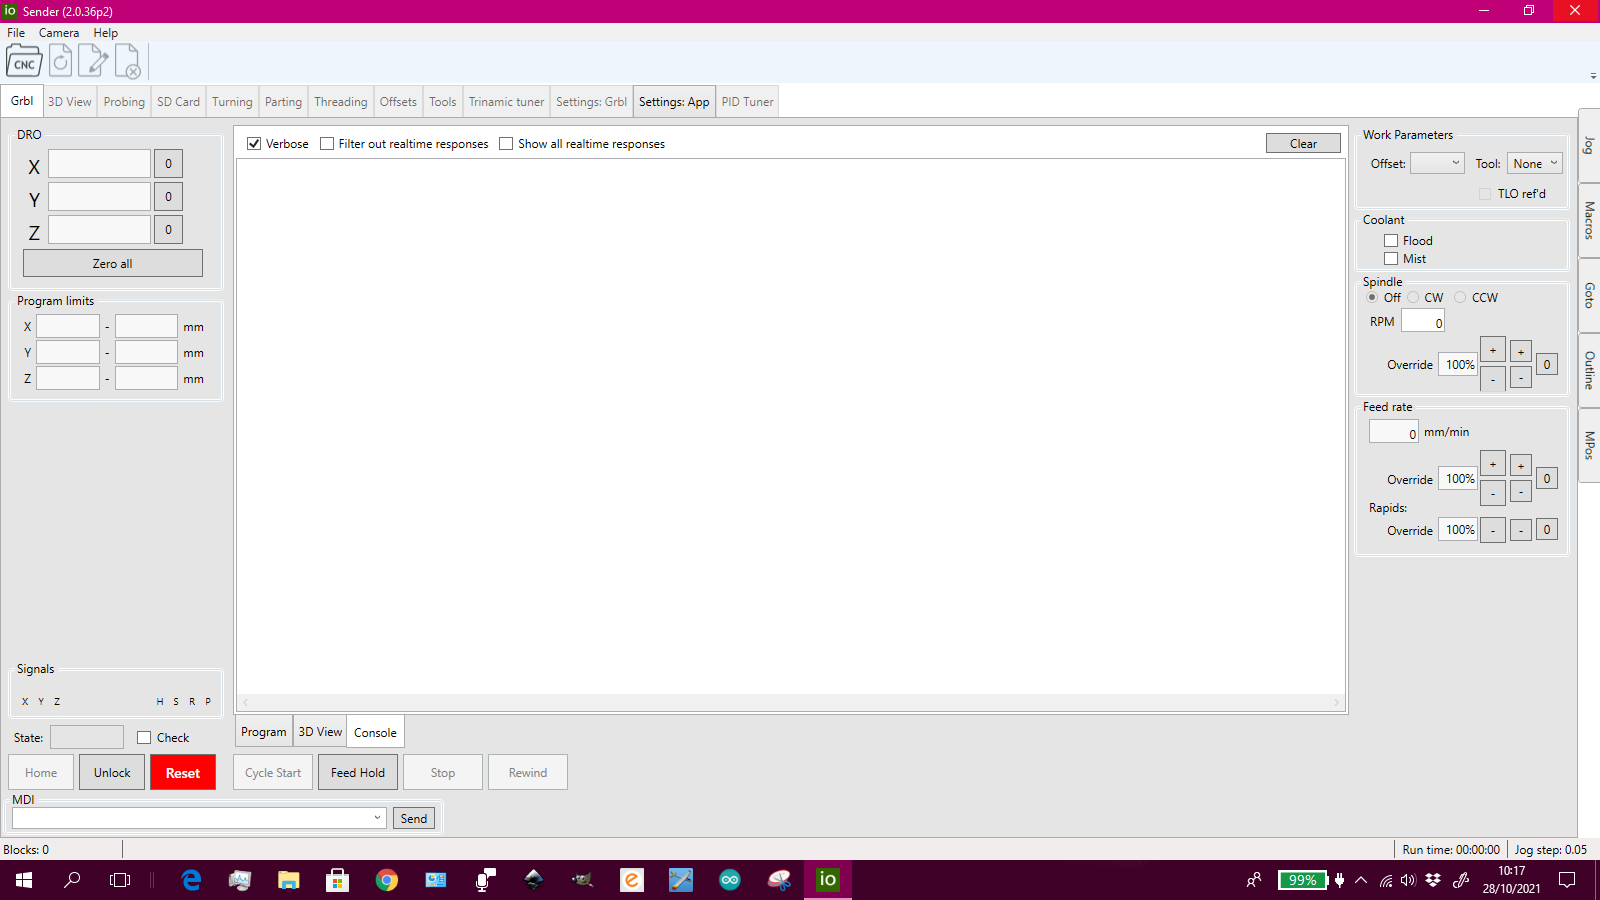Open Google Chrome from the taskbar
The height and width of the screenshot is (900, 1600).
[x=387, y=880]
